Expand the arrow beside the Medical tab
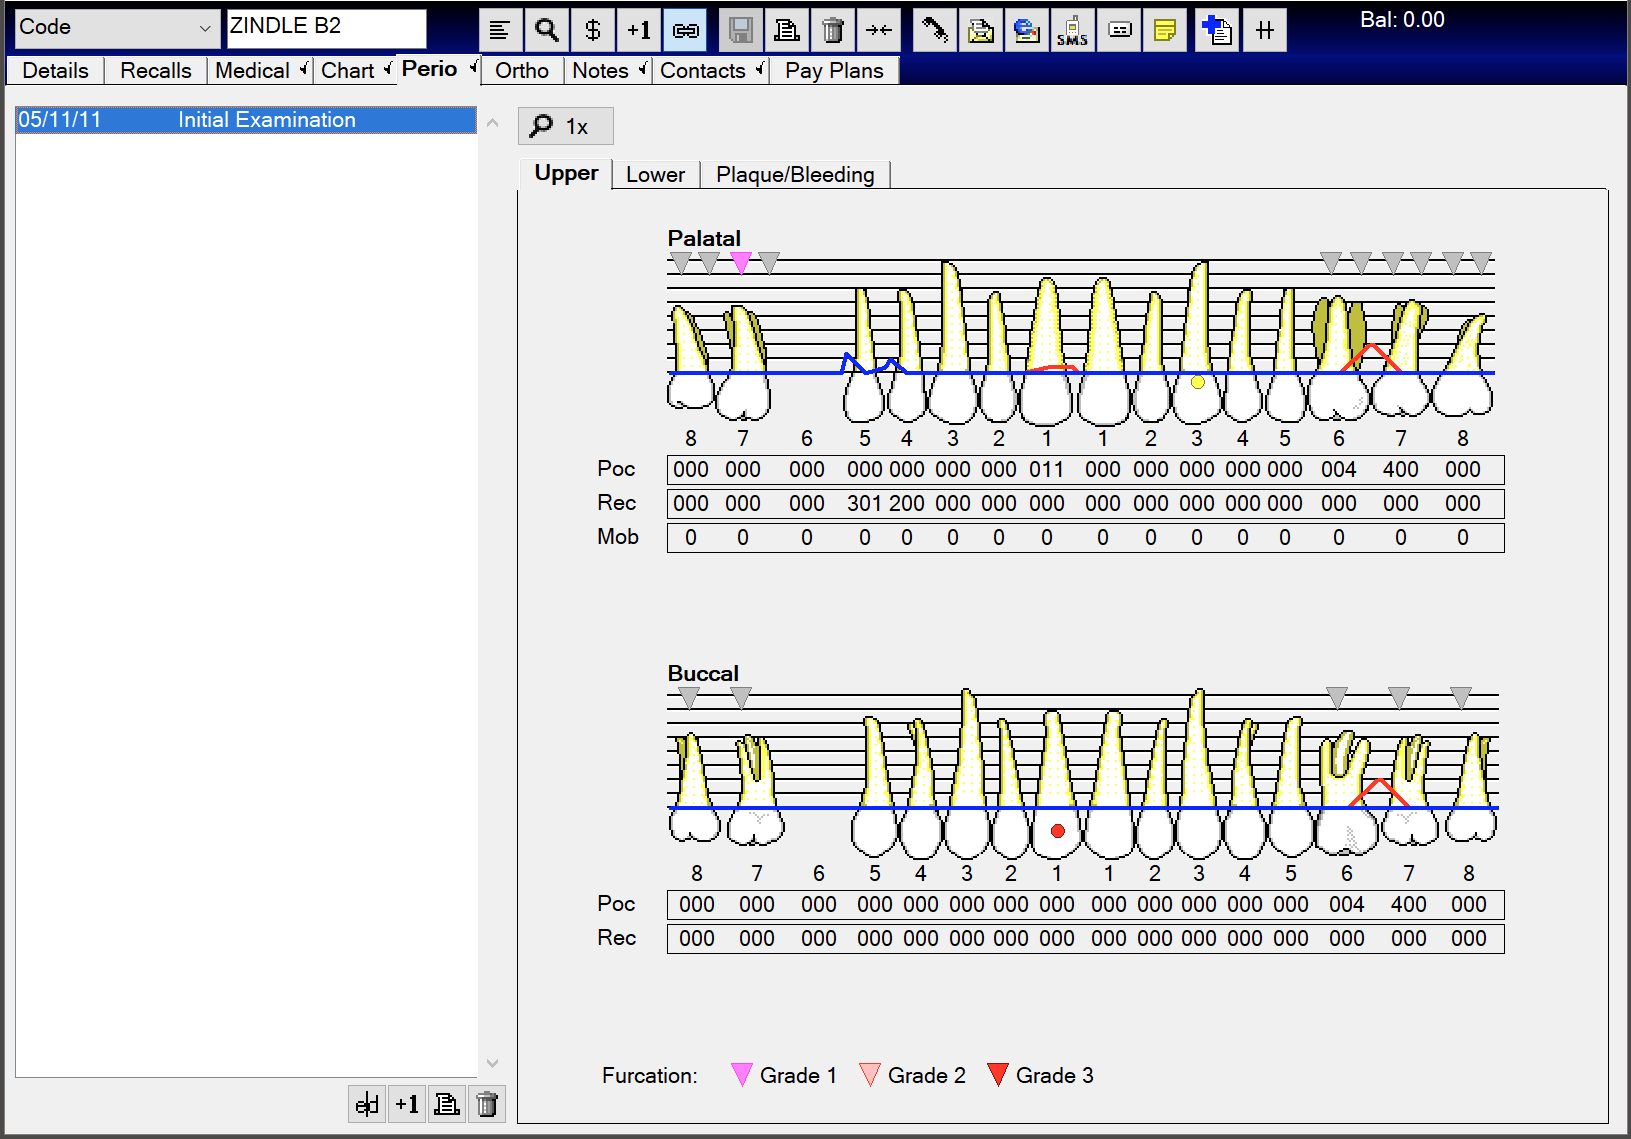The height and width of the screenshot is (1139, 1631). [x=303, y=69]
